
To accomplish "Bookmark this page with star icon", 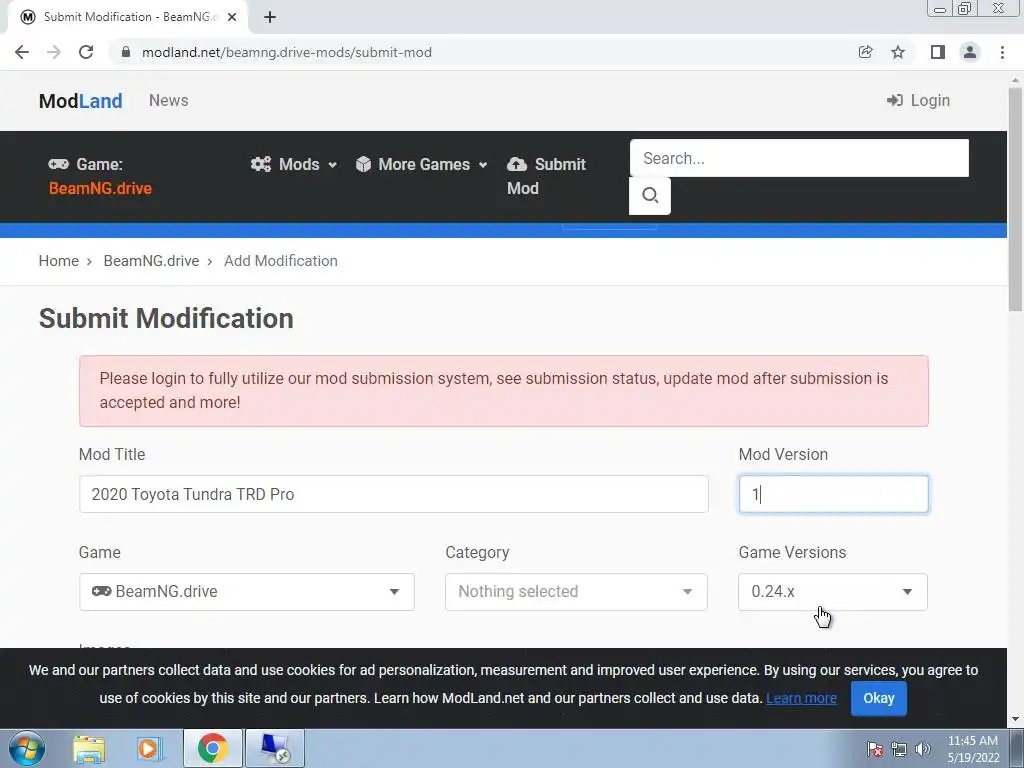I will (x=898, y=52).
